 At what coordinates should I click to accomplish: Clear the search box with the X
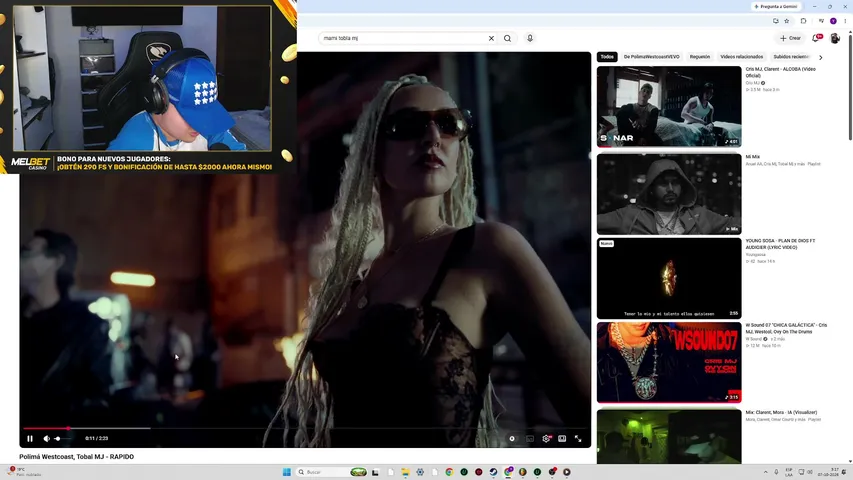[x=491, y=38]
